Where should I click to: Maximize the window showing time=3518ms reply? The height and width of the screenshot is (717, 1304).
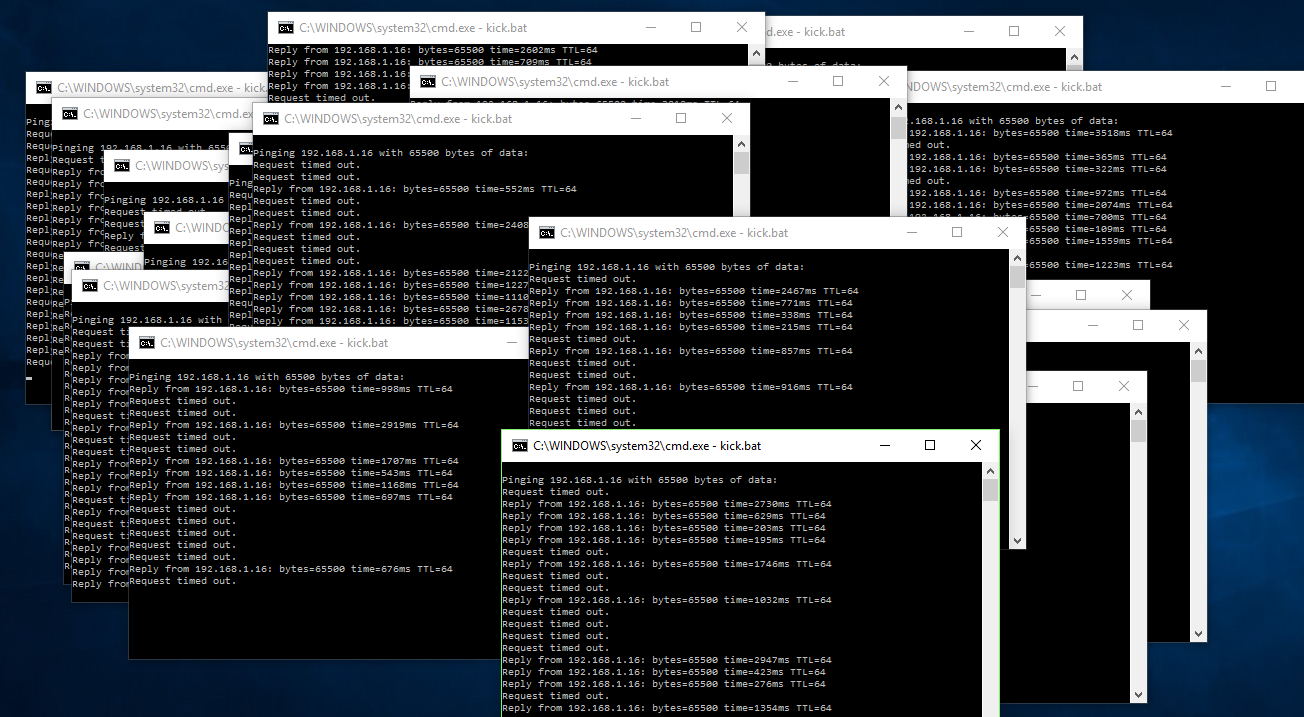(1271, 87)
